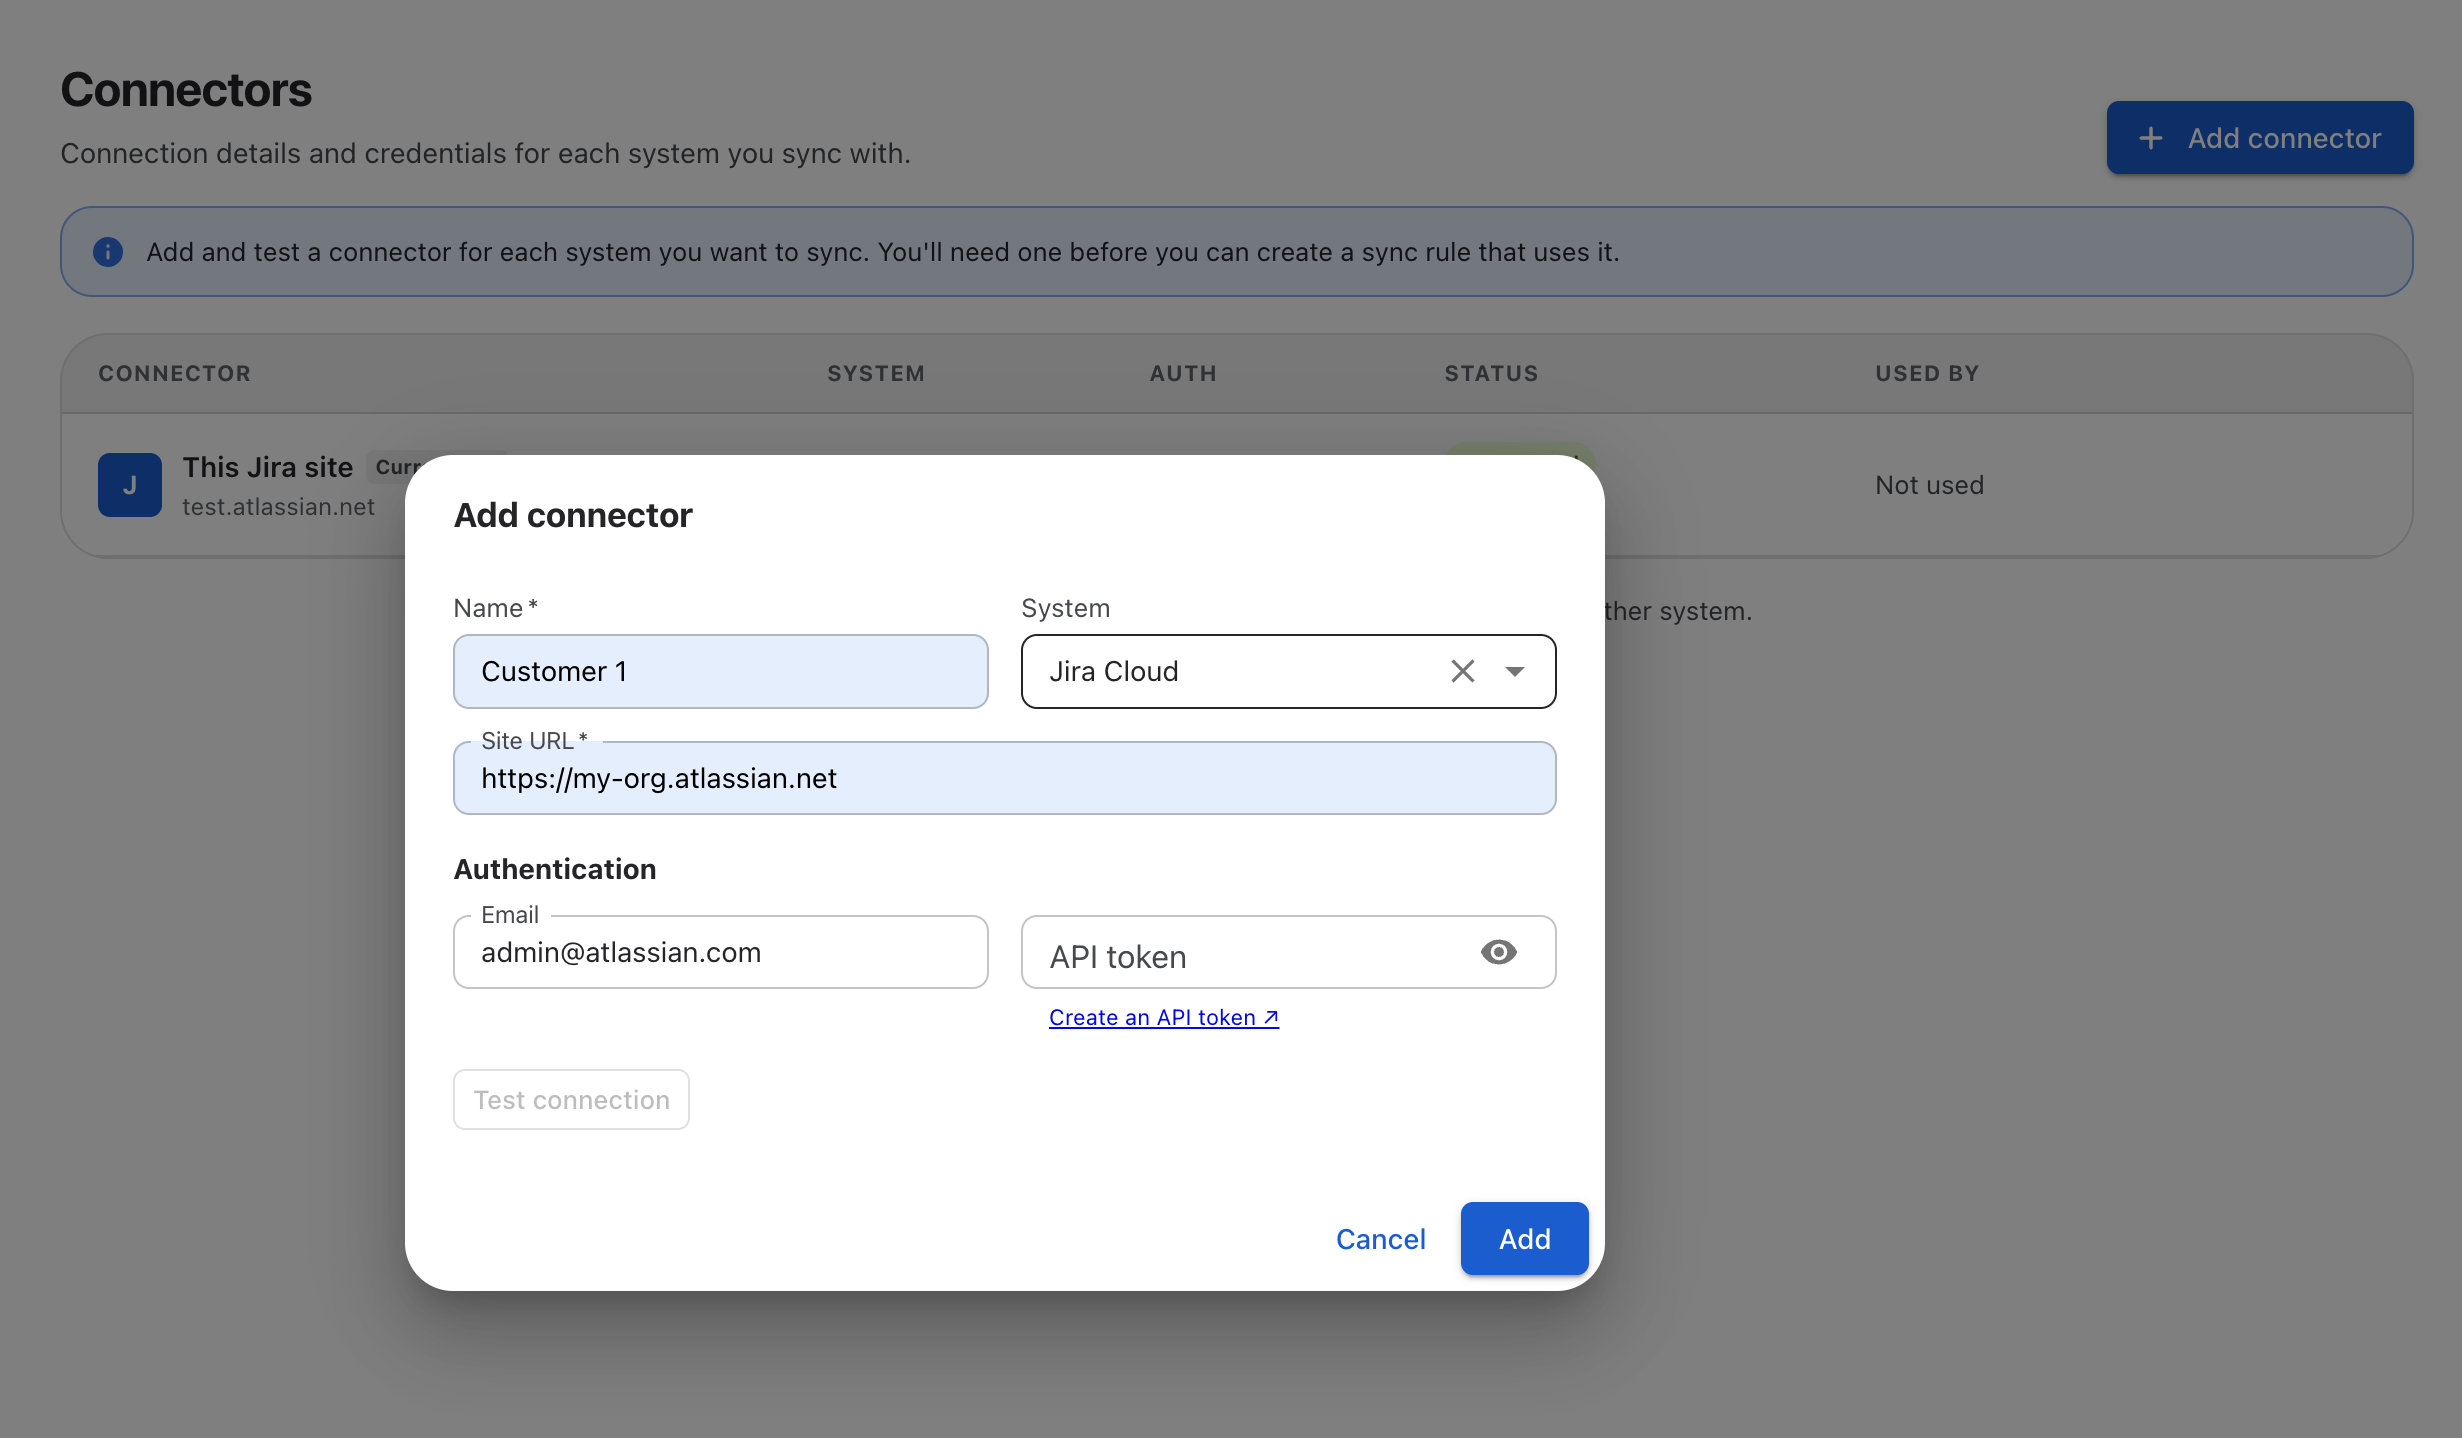
Task: Click the Site URL input field
Action: click(x=1004, y=778)
